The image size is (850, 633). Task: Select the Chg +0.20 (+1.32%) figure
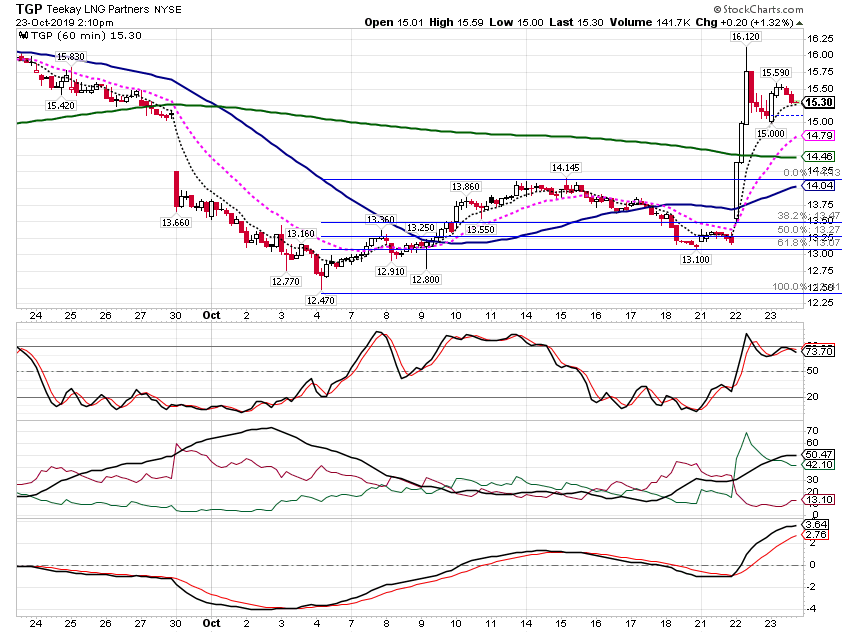pyautogui.click(x=745, y=22)
